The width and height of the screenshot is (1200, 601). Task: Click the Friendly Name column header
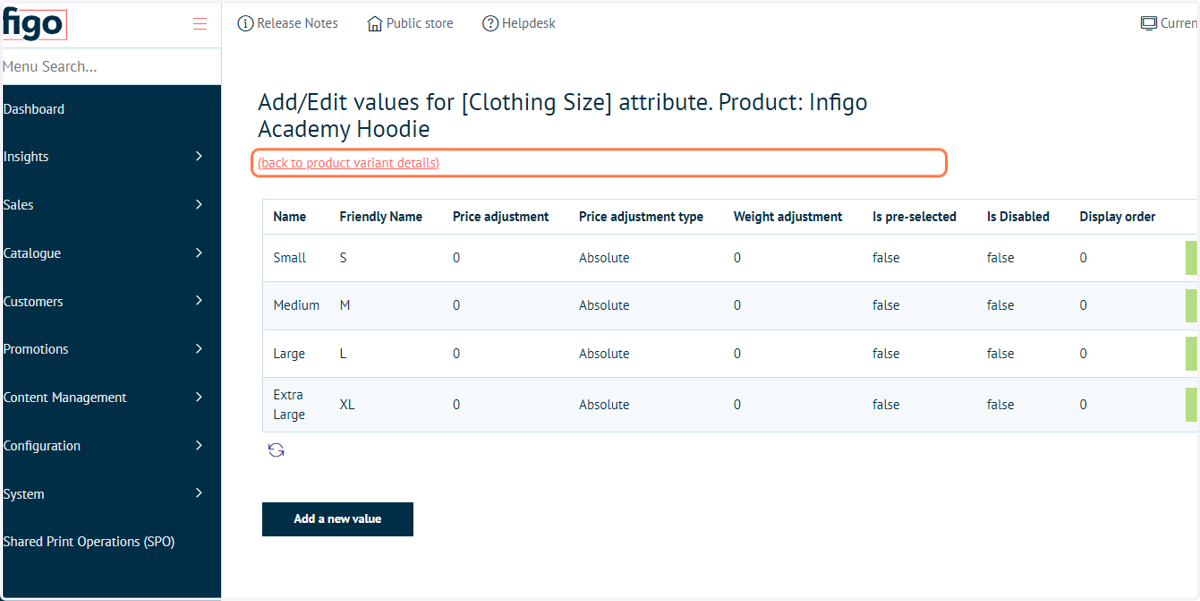coord(381,216)
